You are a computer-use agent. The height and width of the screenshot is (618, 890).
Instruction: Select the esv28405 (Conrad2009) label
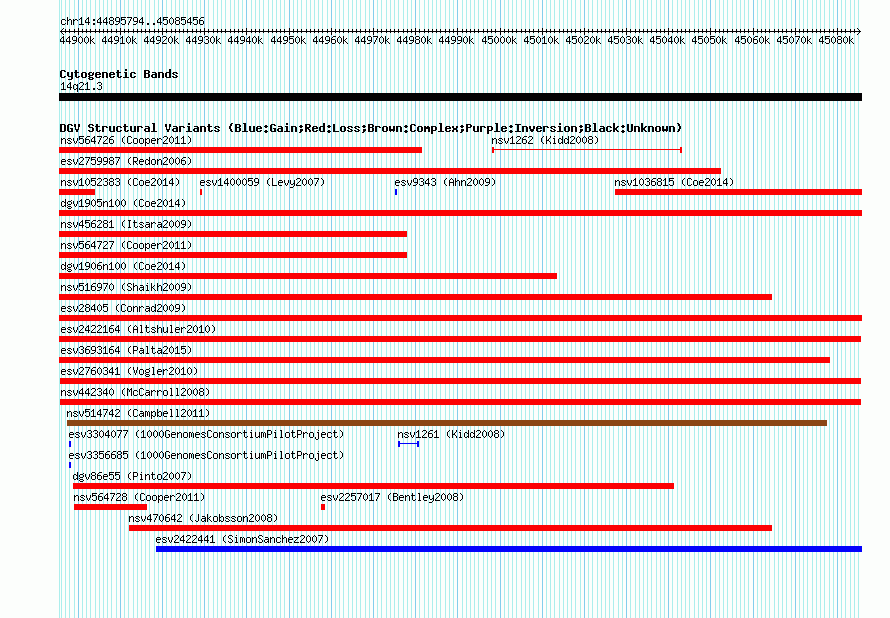(123, 308)
